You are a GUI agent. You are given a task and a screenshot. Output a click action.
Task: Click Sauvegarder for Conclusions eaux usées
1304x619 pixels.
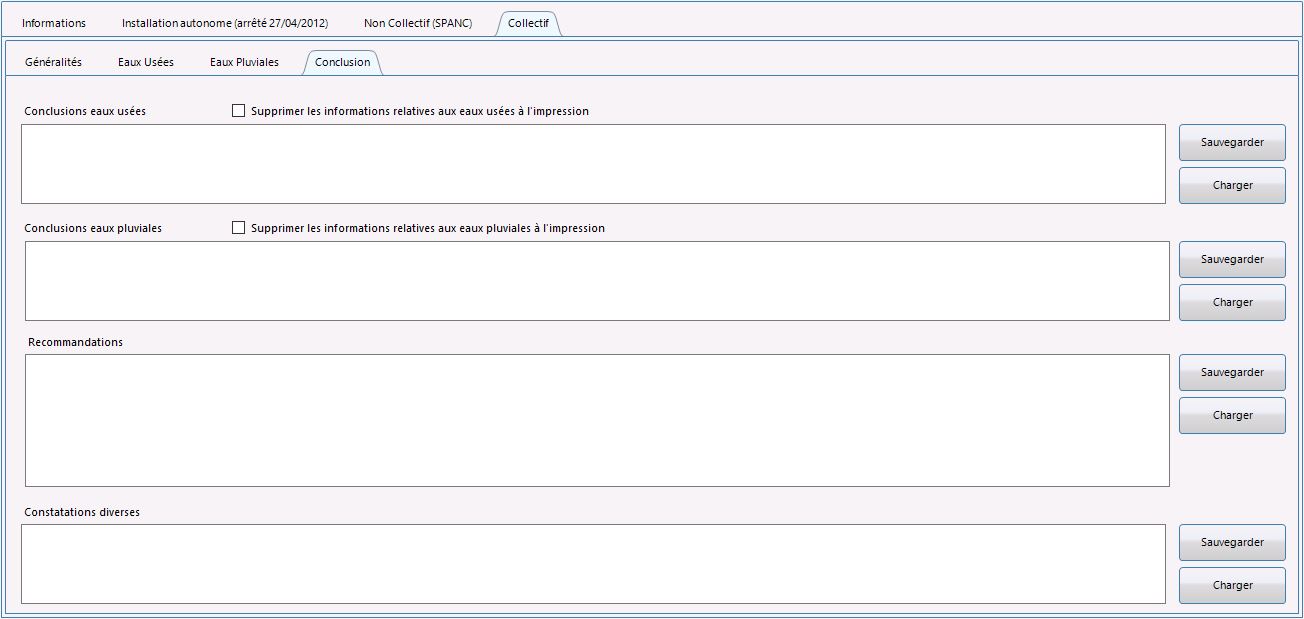tap(1232, 142)
